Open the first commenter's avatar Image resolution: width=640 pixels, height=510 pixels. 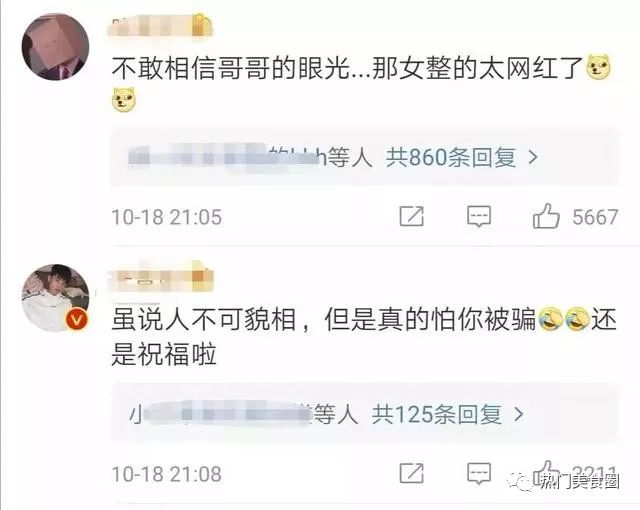click(55, 47)
